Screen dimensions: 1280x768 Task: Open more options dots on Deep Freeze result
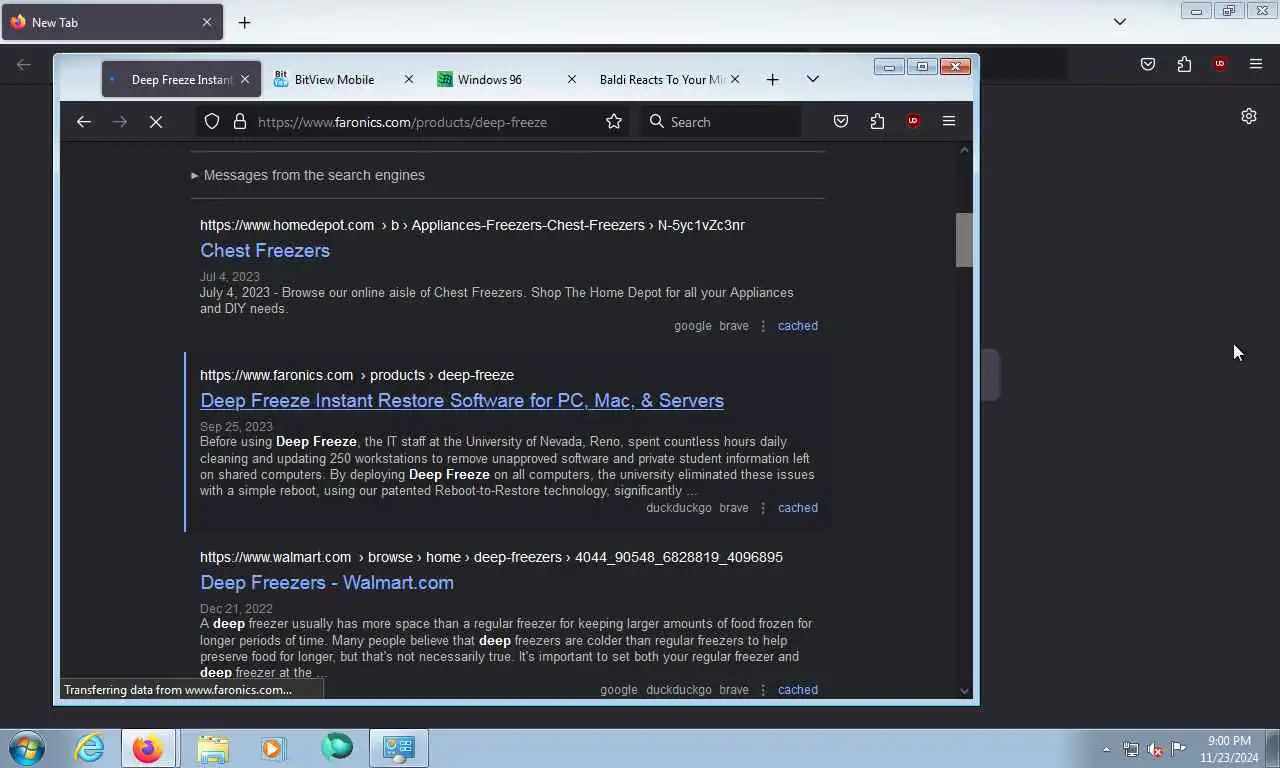point(763,508)
